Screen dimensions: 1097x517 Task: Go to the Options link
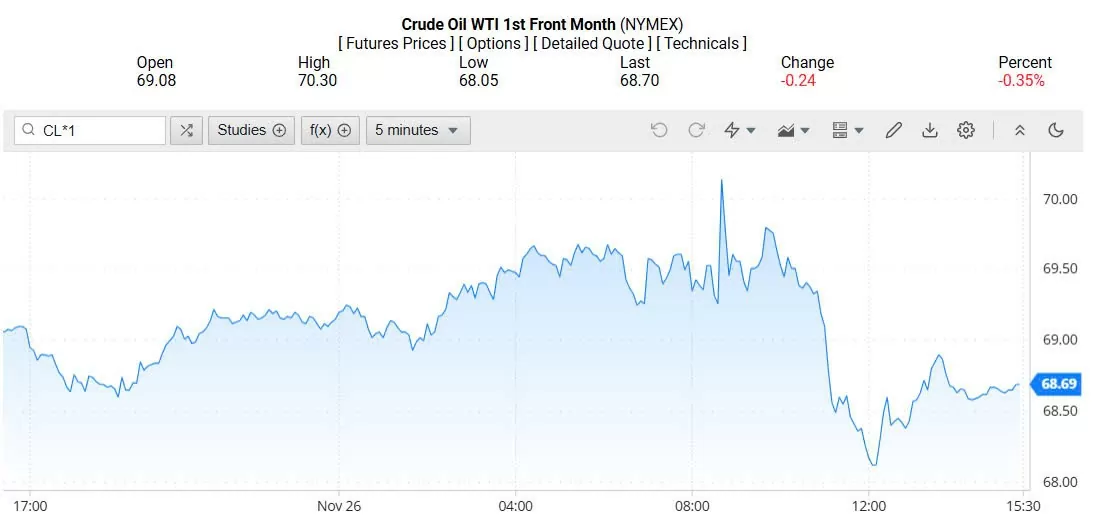tap(494, 43)
